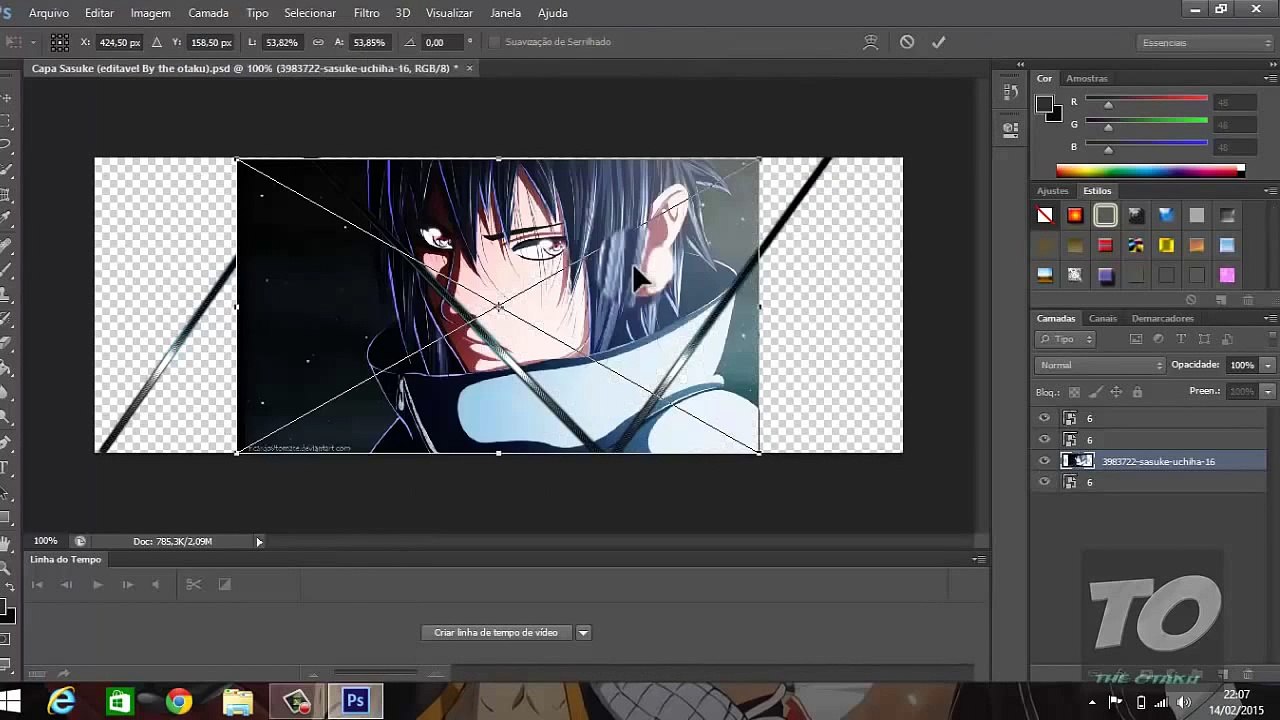
Task: Commit the transform with the checkmark
Action: pos(938,42)
